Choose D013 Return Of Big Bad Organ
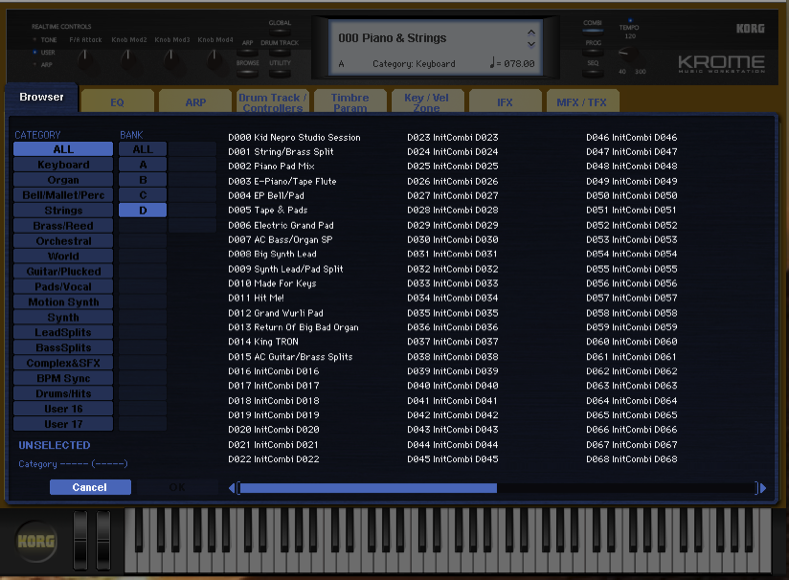The image size is (789, 580). pos(293,327)
